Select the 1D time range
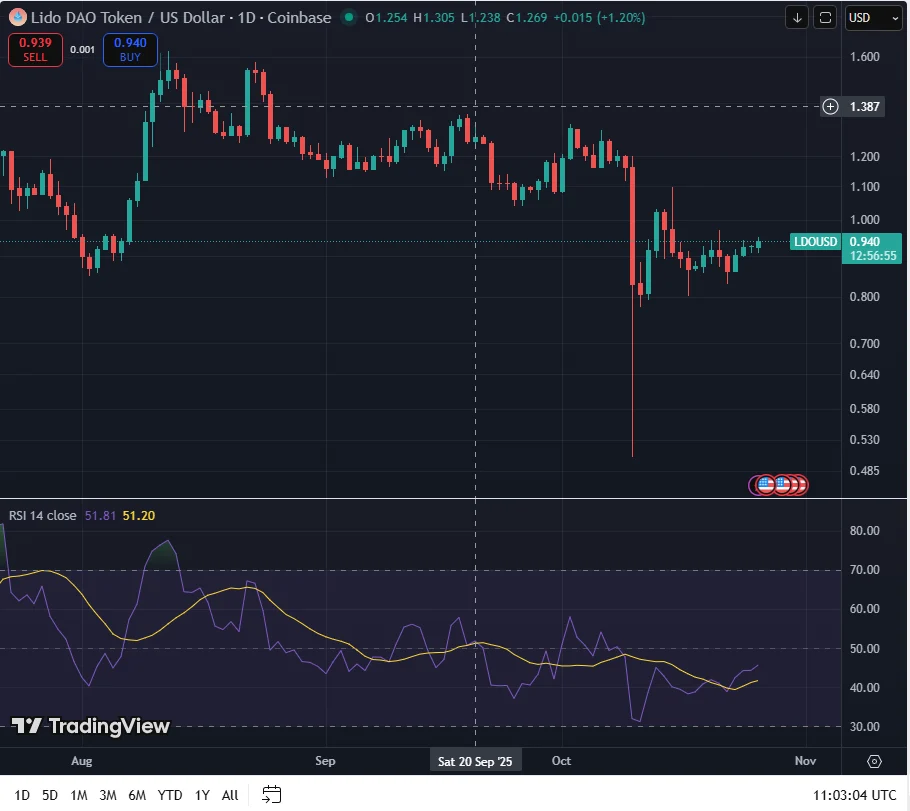 tap(22, 795)
